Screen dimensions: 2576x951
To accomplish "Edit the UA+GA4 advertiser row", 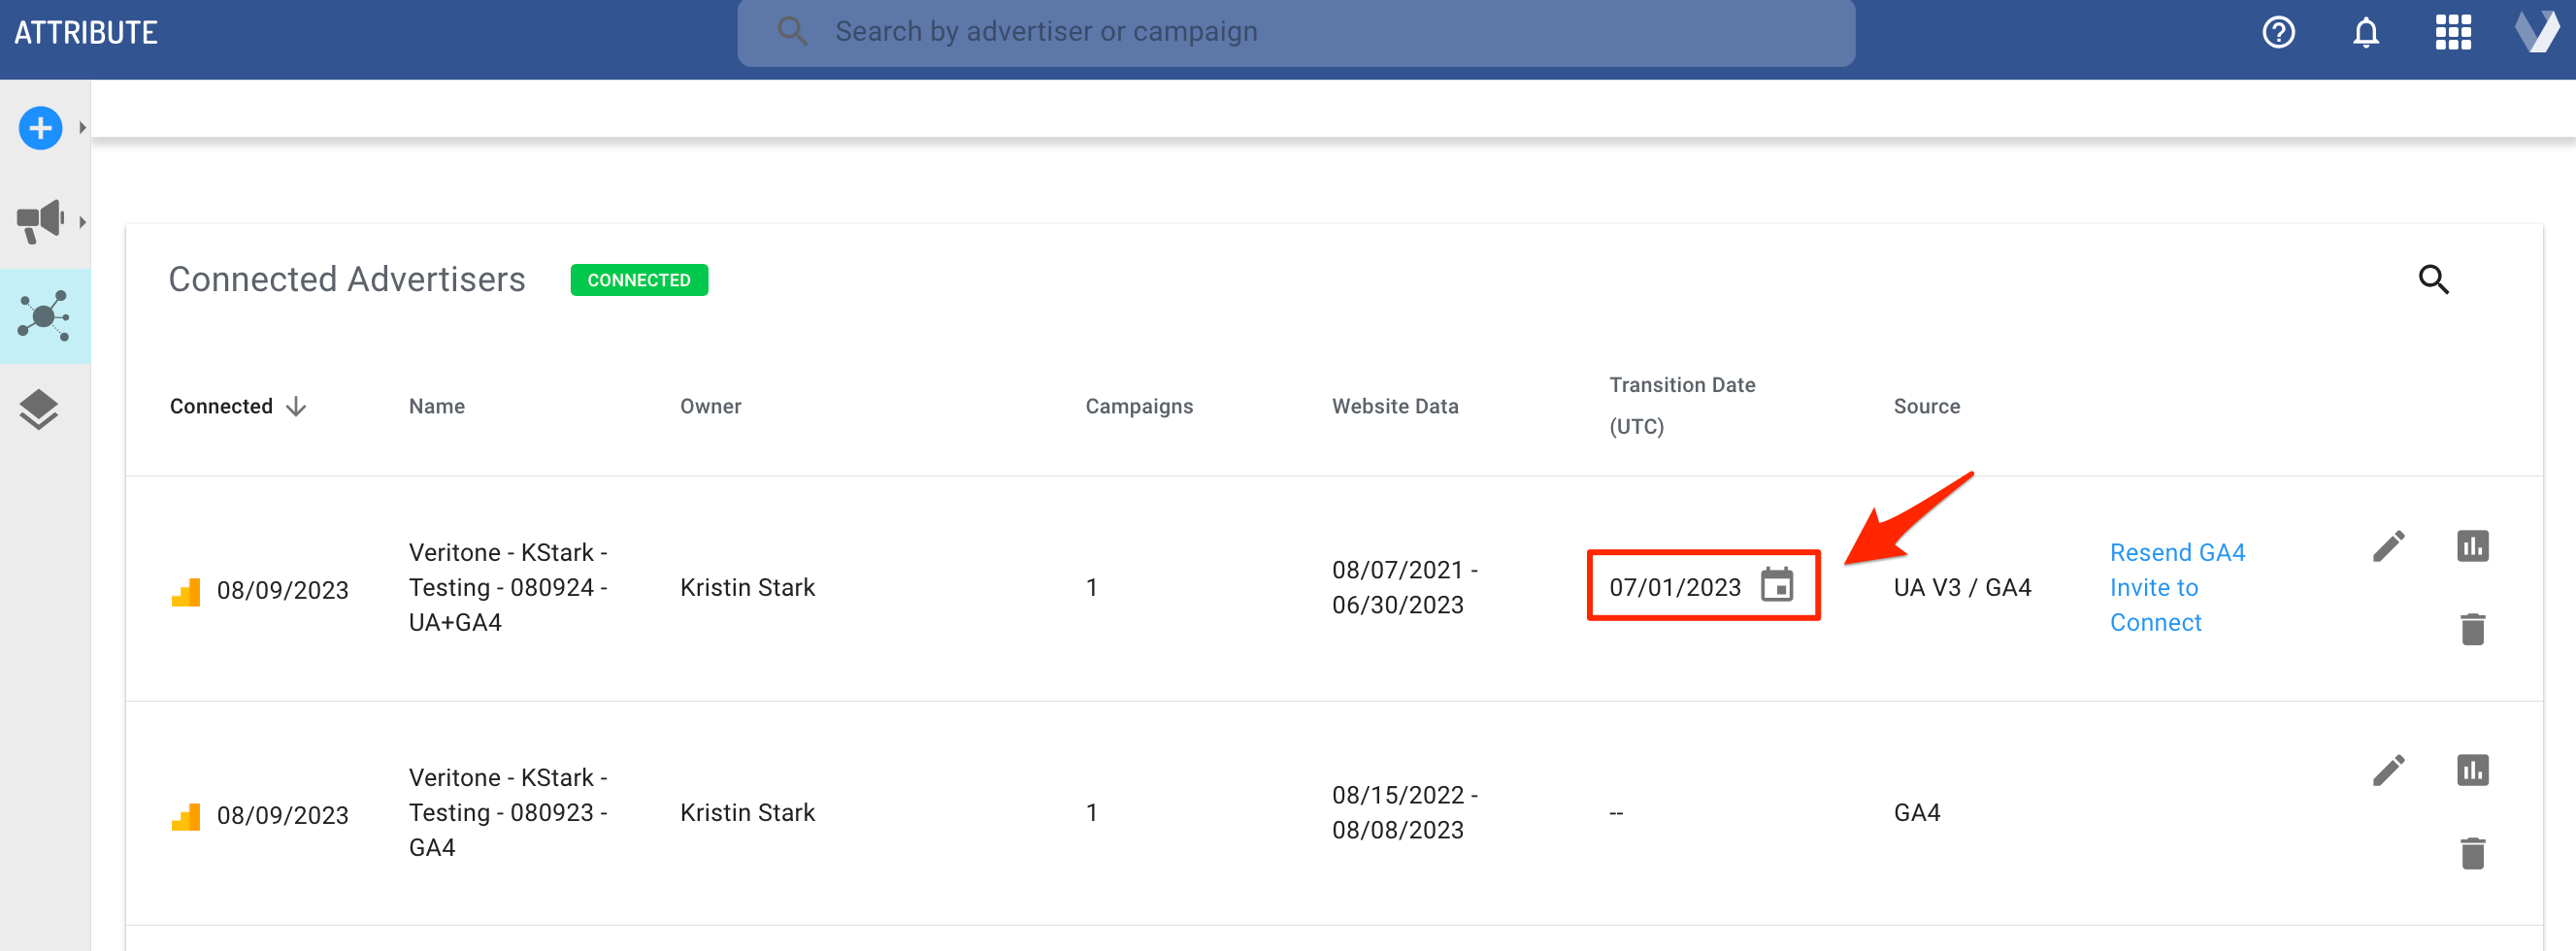I will tap(2388, 546).
